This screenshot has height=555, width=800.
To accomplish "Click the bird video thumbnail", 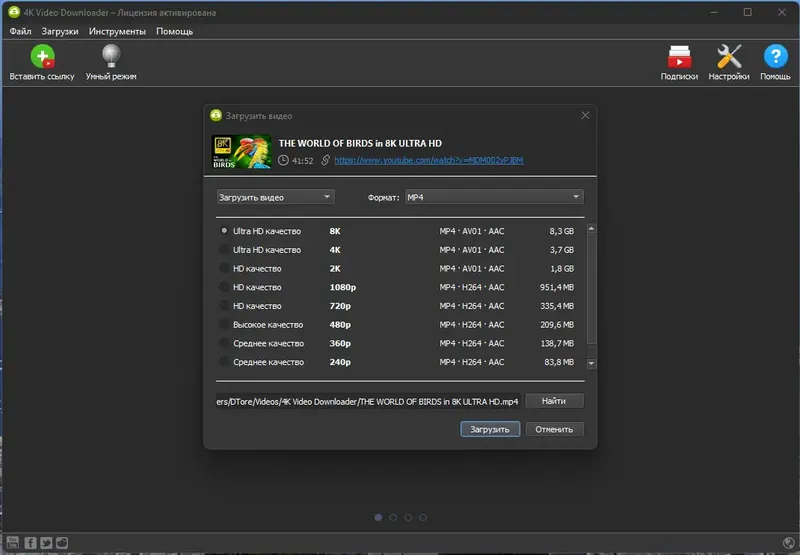I will tap(241, 152).
